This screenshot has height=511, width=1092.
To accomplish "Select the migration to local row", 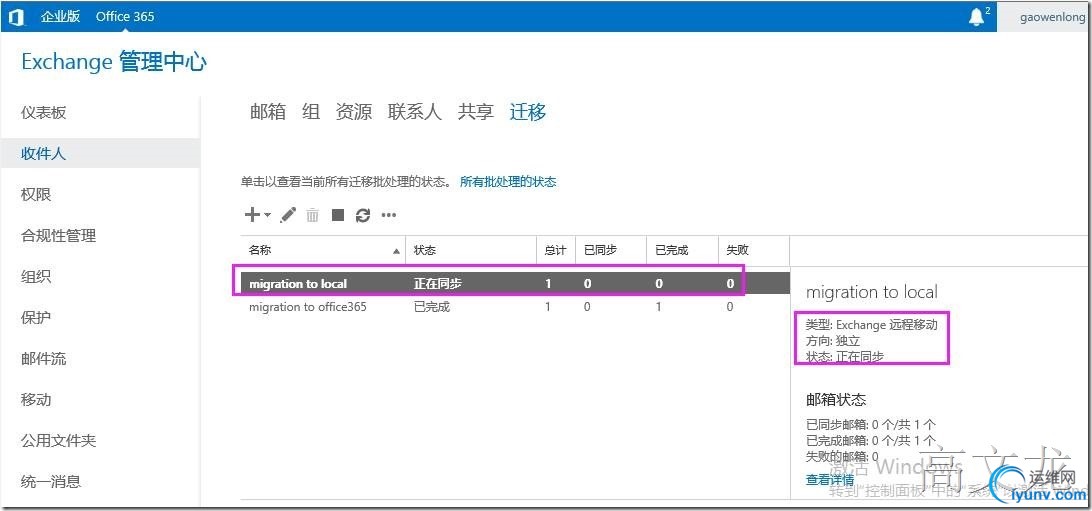I will tap(515, 283).
